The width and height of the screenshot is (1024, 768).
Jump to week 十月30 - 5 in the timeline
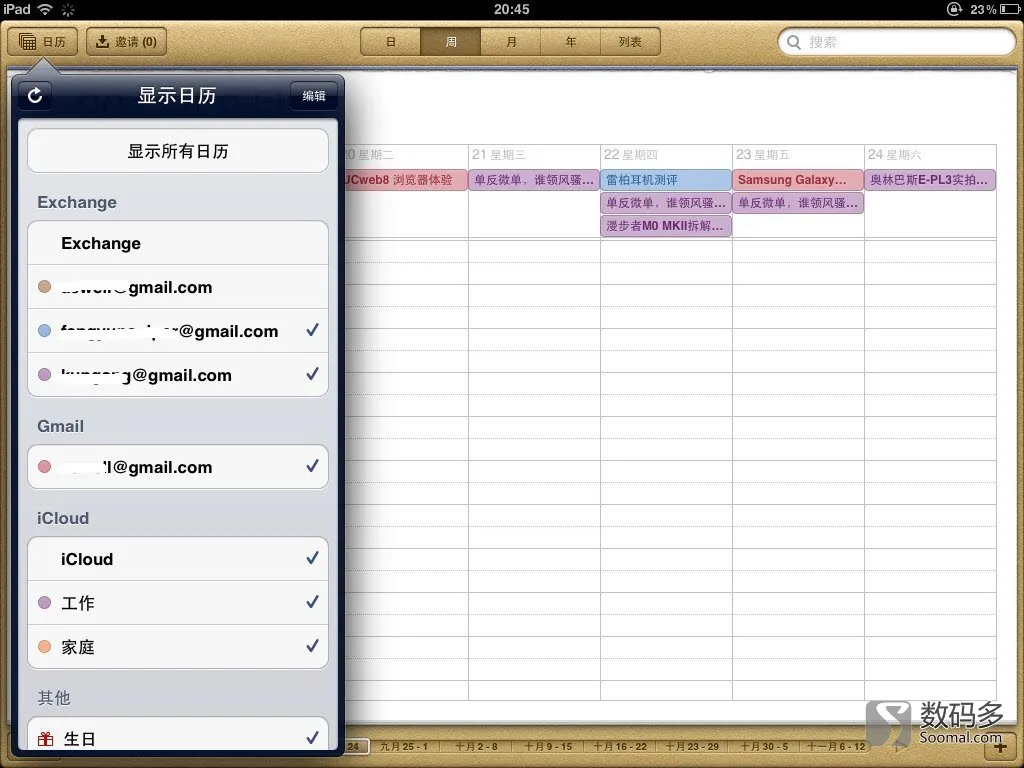(764, 746)
